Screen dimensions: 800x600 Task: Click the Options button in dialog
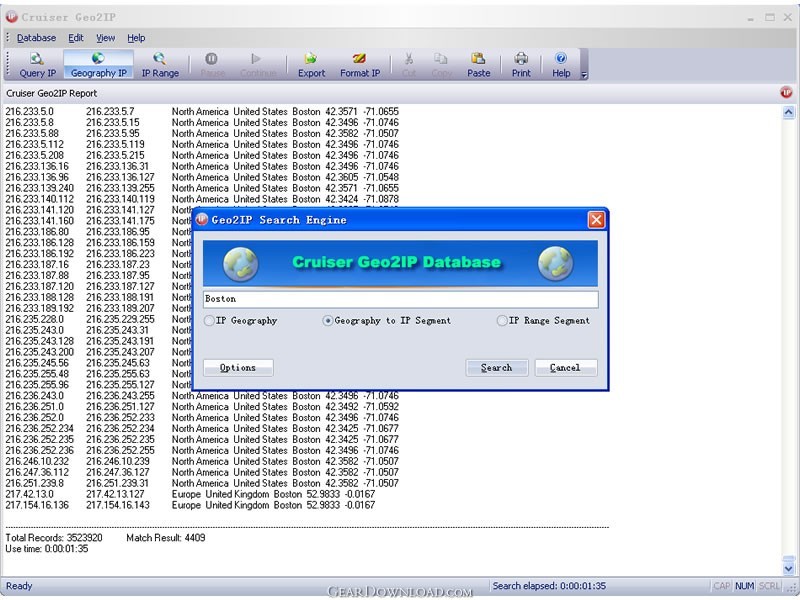coord(238,367)
